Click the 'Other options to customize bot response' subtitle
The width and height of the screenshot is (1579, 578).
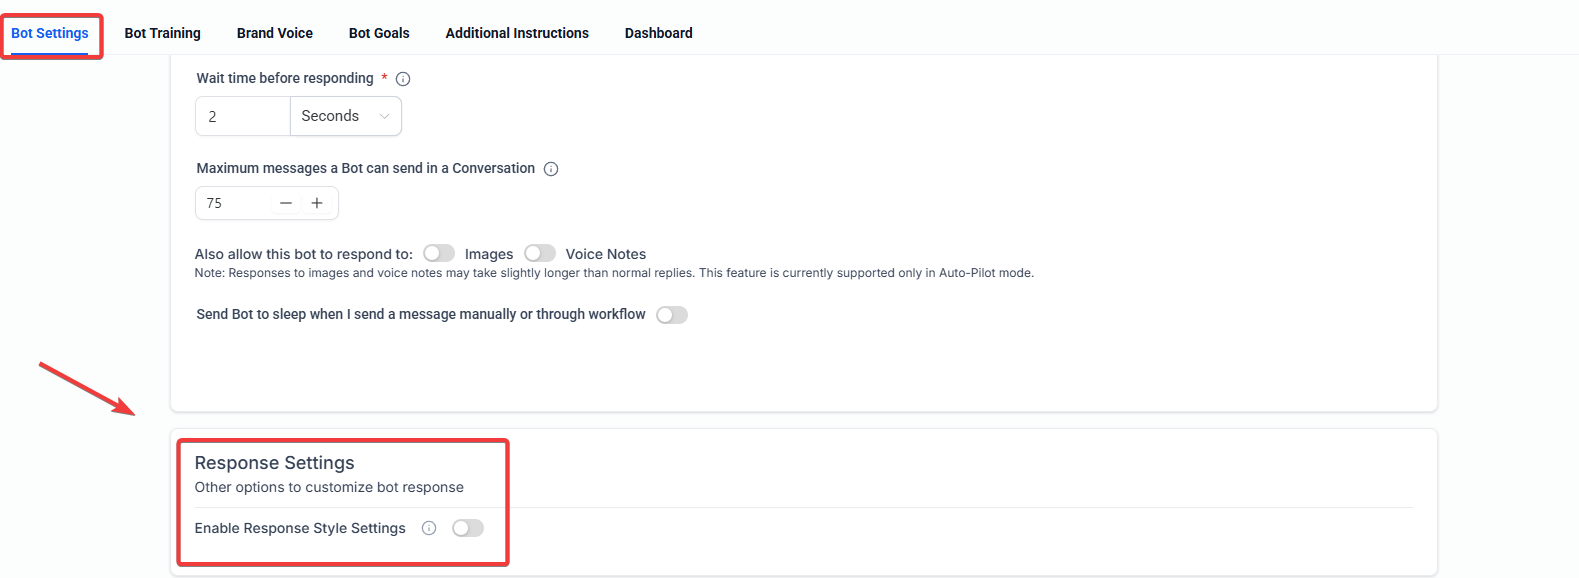329,487
